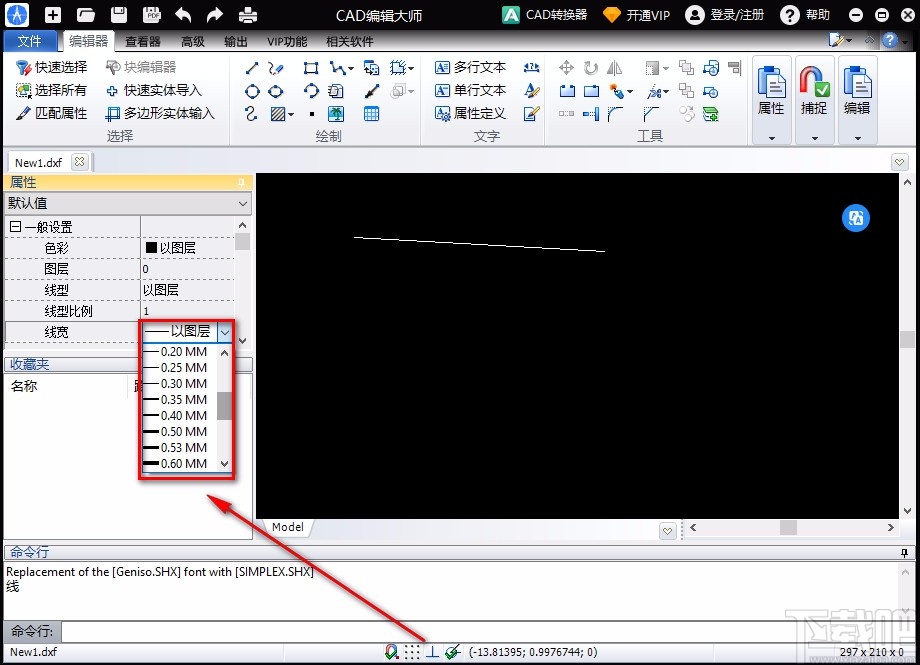Open the hatch tool dropdown arrow
The height and width of the screenshot is (665, 920).
click(x=292, y=114)
